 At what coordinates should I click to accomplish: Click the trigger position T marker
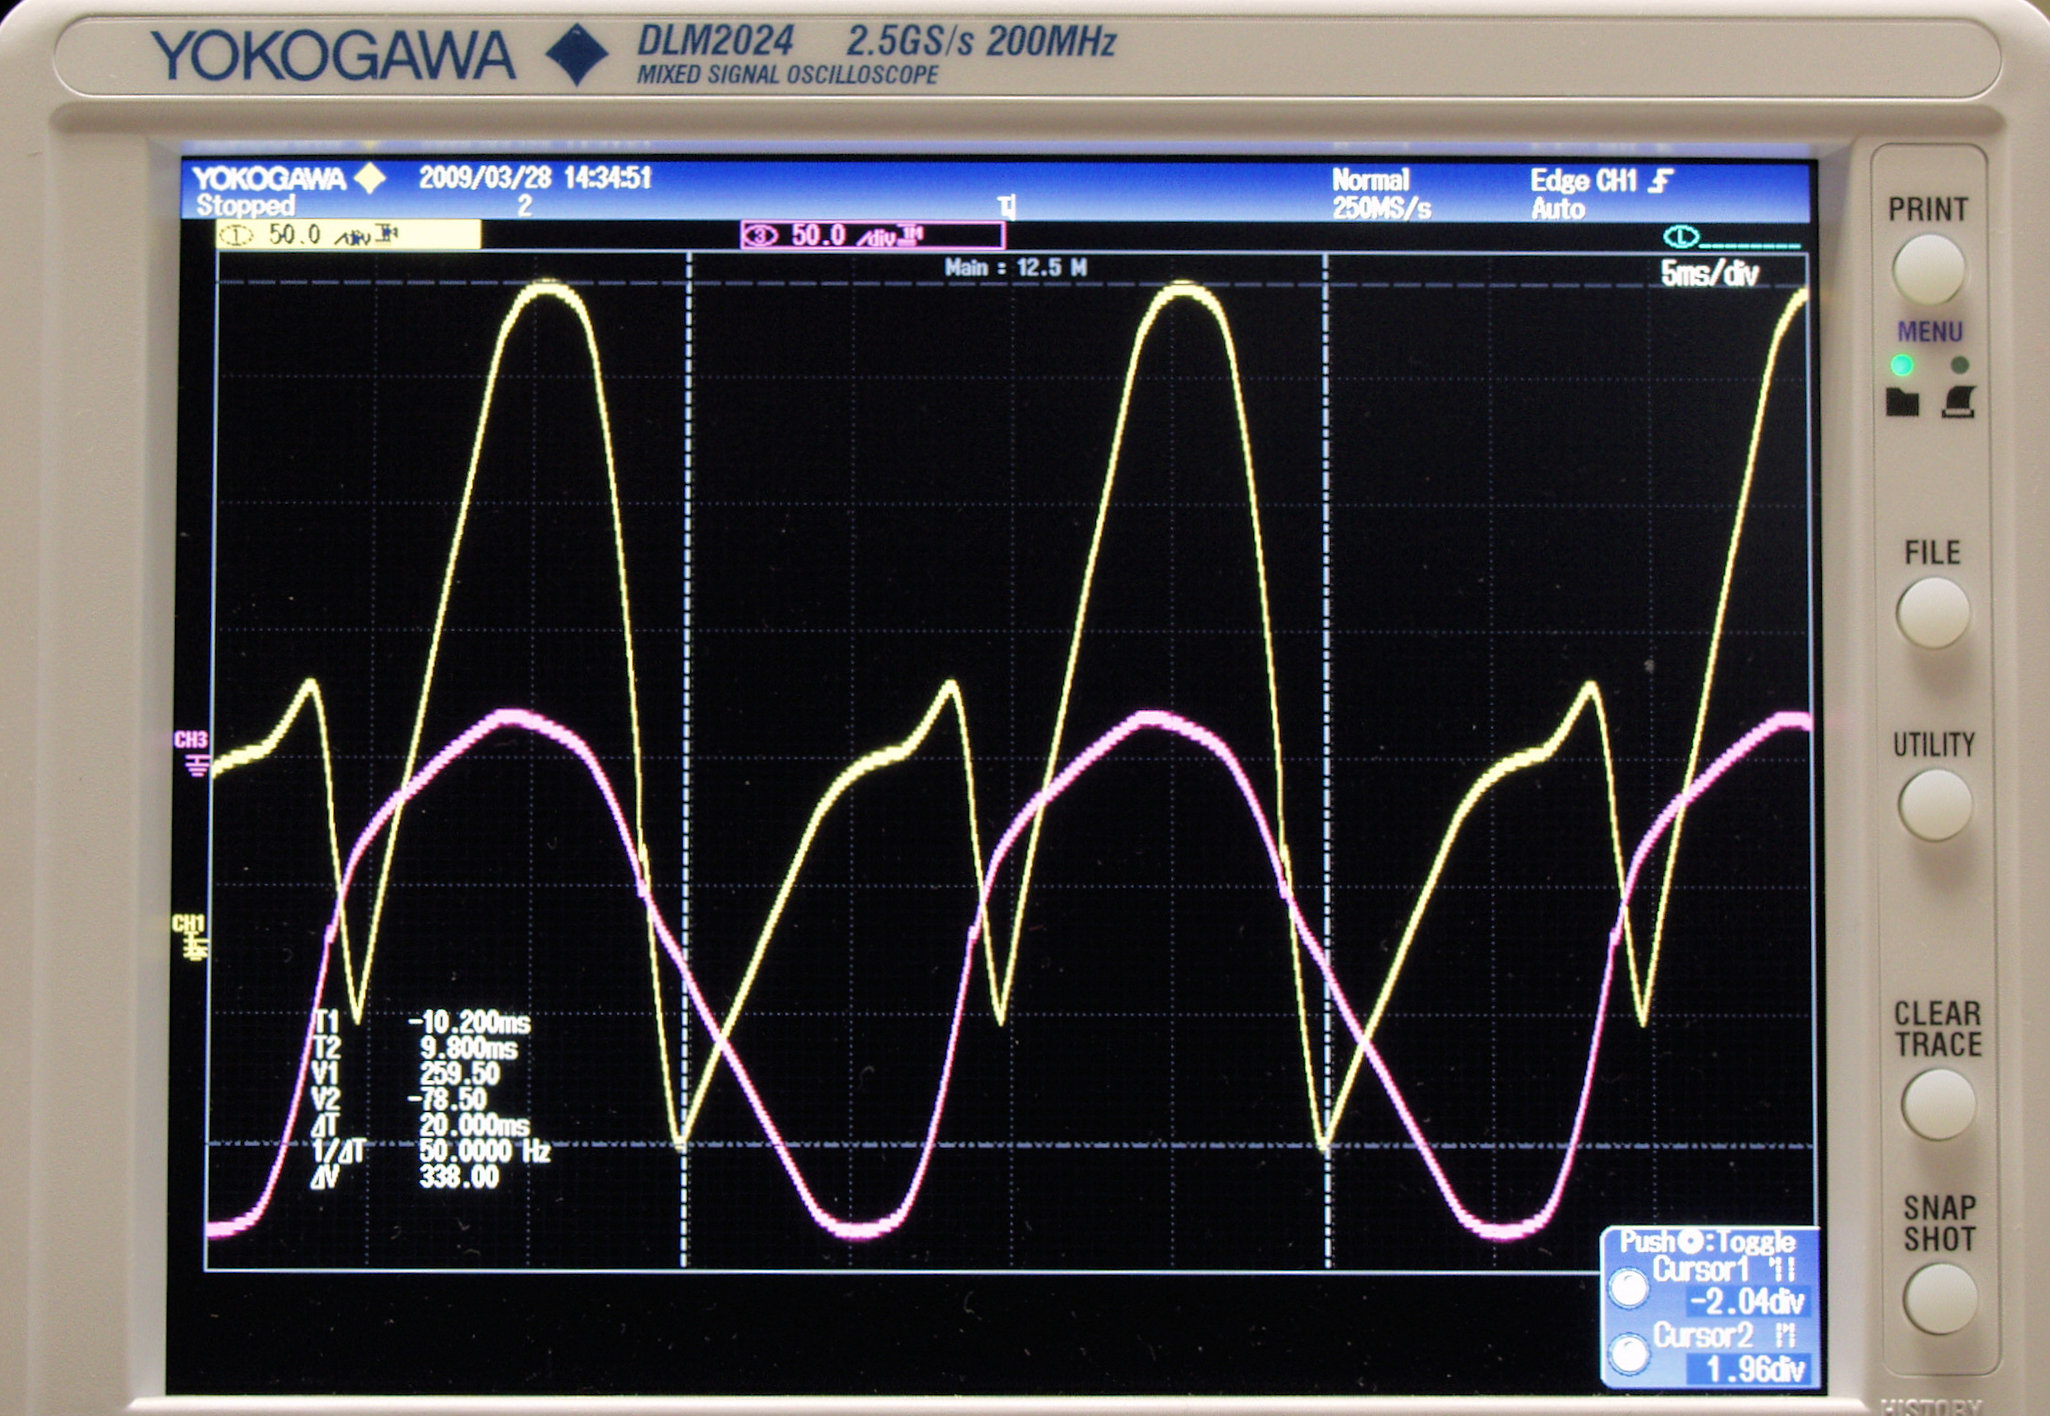pos(1008,207)
